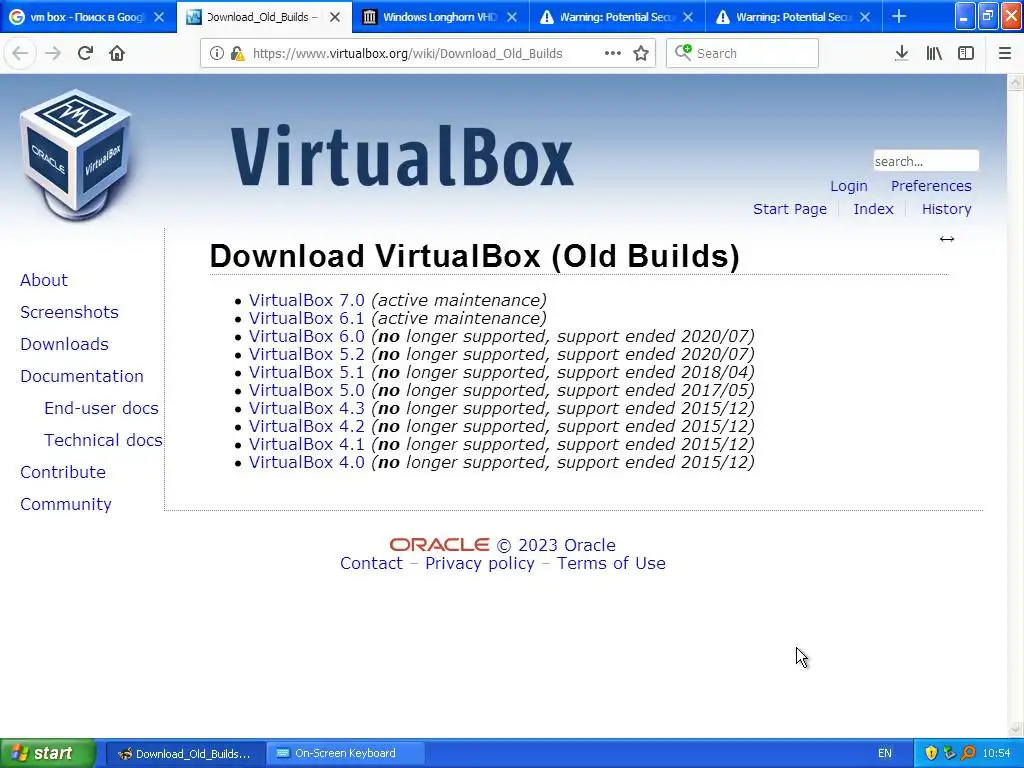Open the Screenshots sidebar link
Image resolution: width=1024 pixels, height=768 pixels.
coord(69,312)
